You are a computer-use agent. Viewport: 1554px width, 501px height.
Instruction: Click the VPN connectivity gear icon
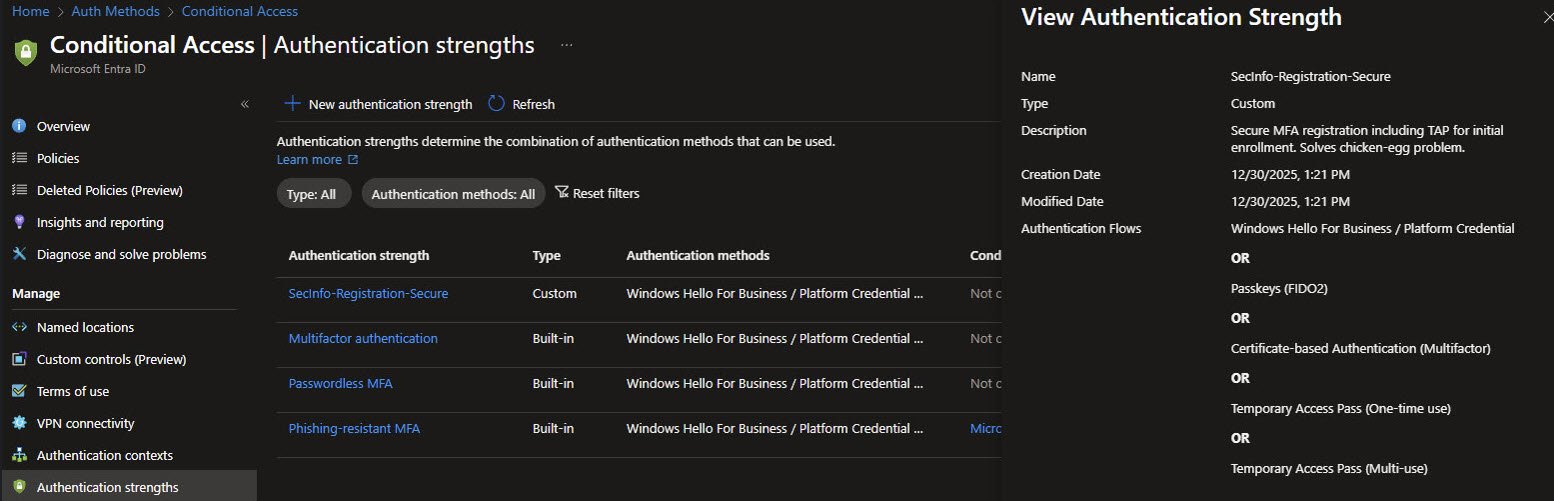click(19, 423)
